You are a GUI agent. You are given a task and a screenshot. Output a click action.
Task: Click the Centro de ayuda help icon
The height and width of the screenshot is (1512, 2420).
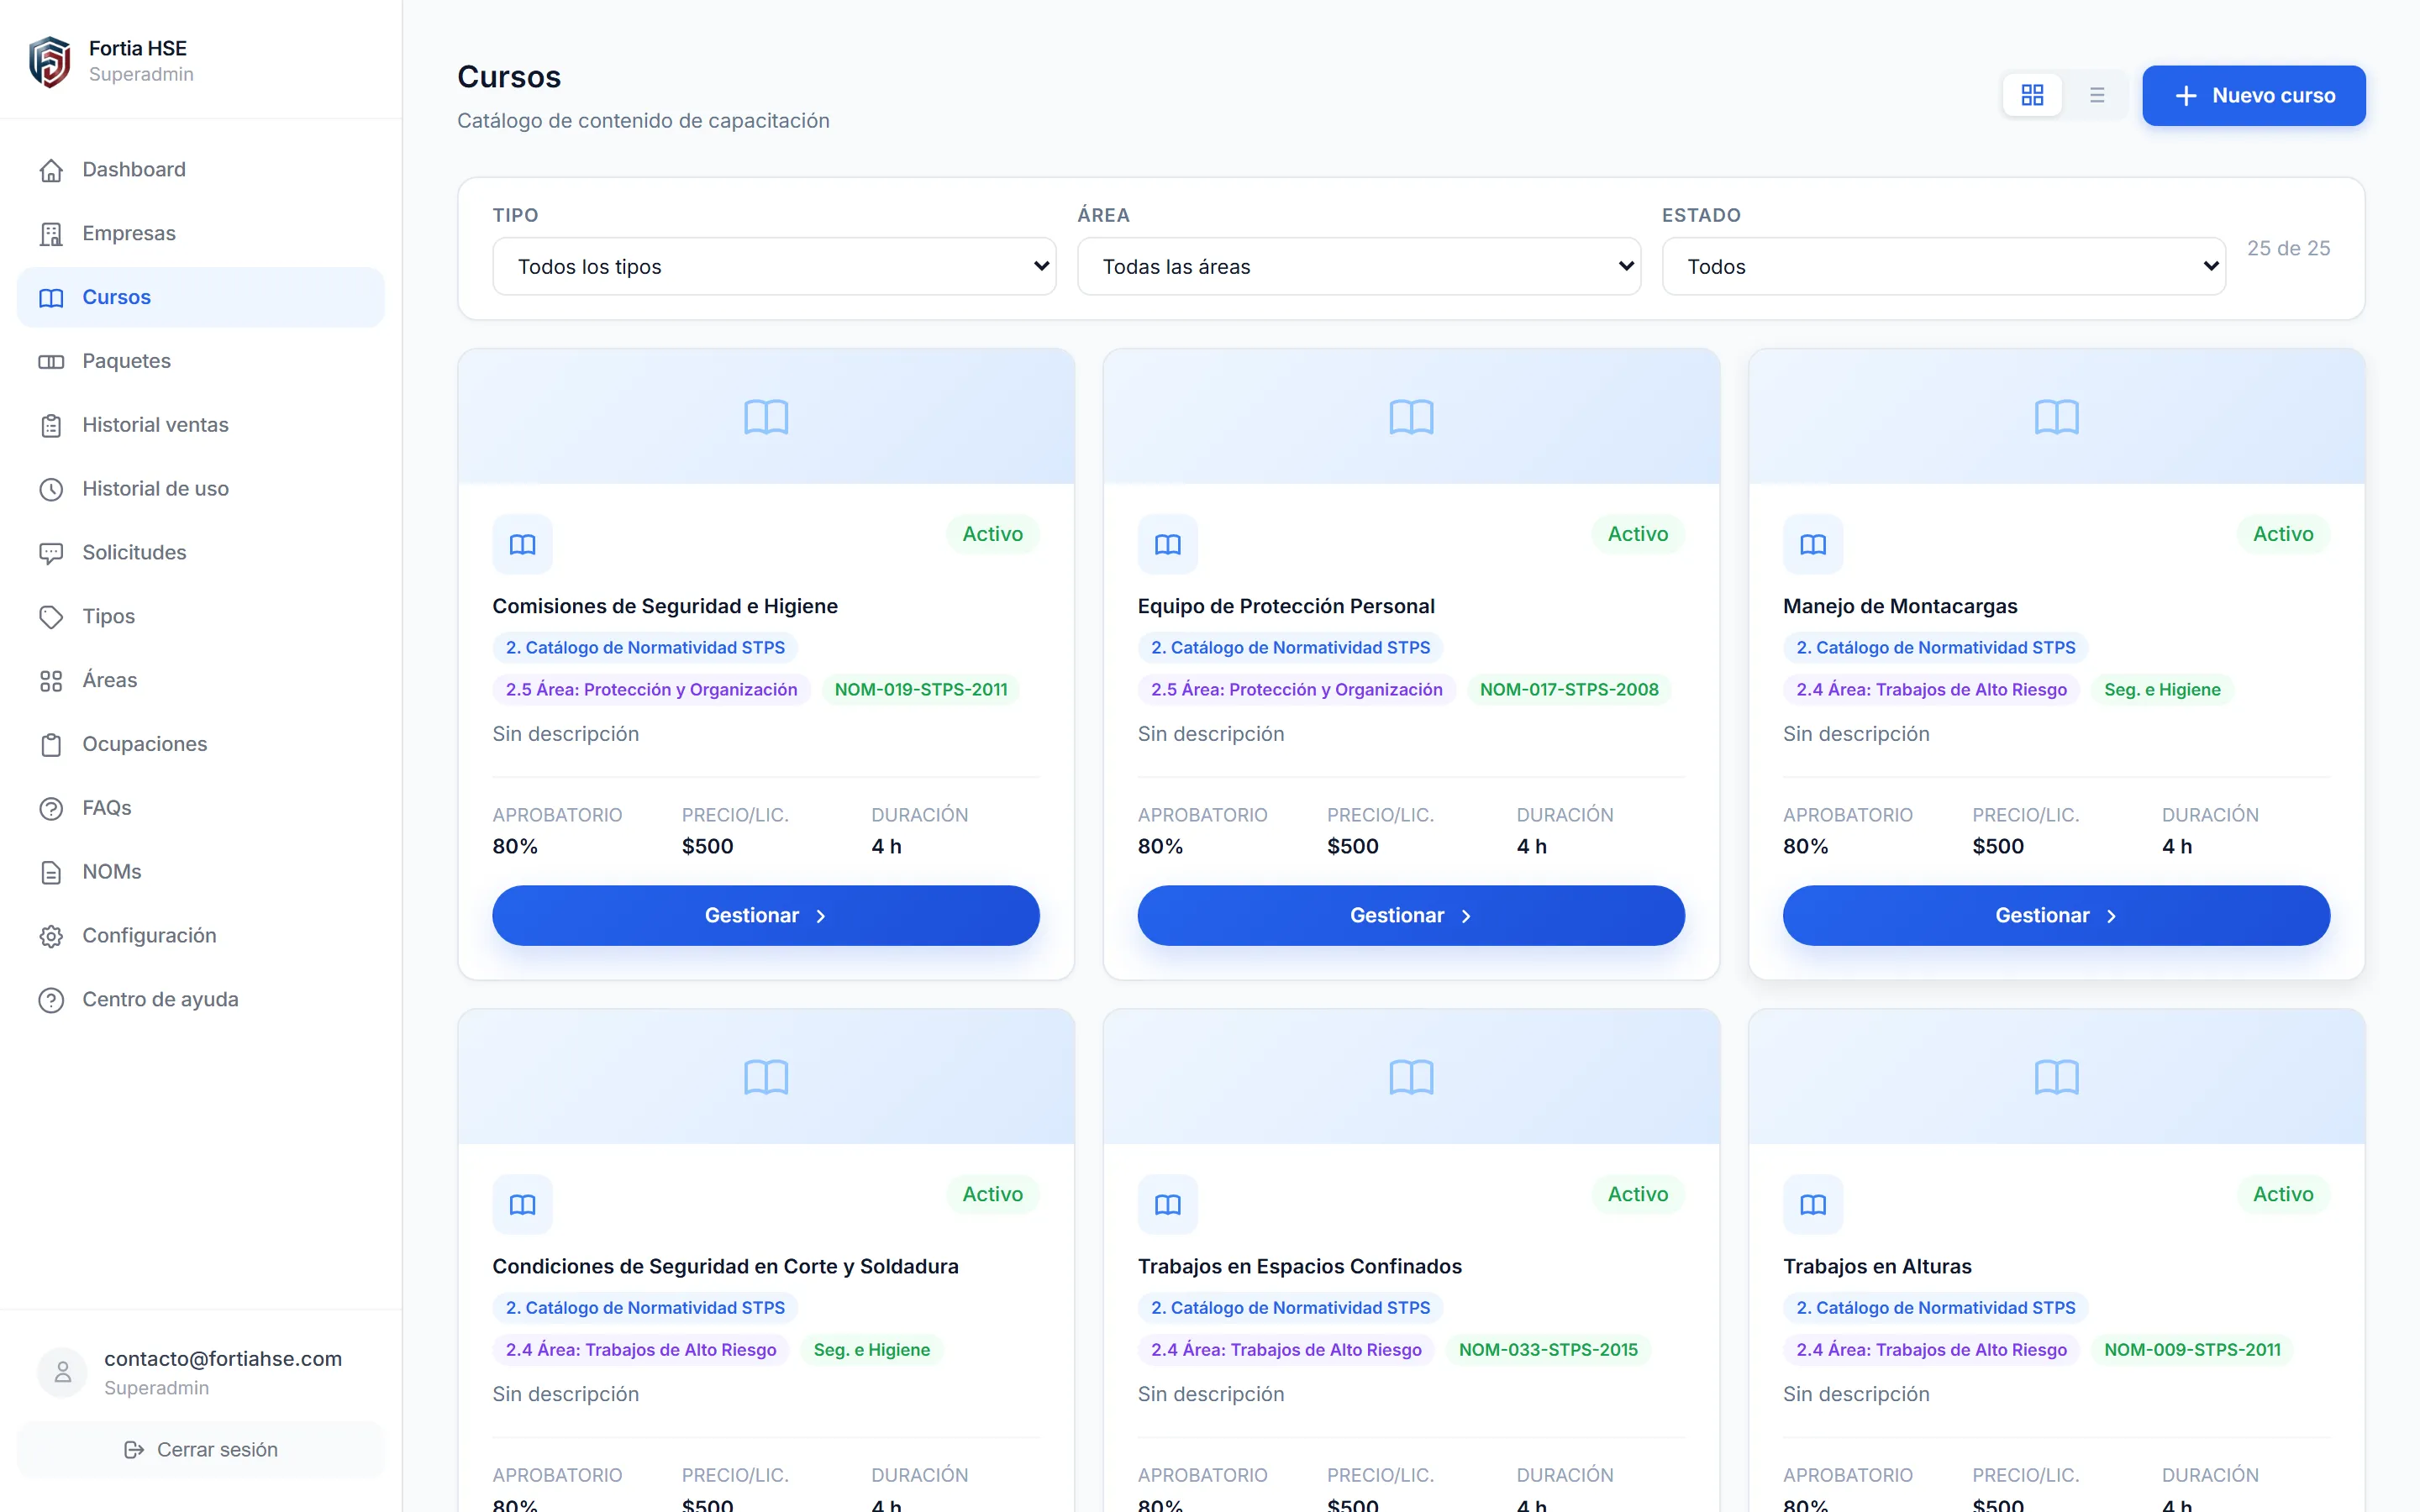tap(51, 1000)
